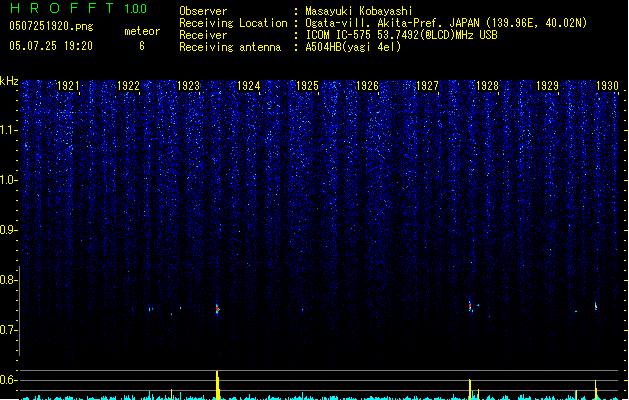
Task: Click the meteor echo just before 1930
Action: click(x=596, y=306)
